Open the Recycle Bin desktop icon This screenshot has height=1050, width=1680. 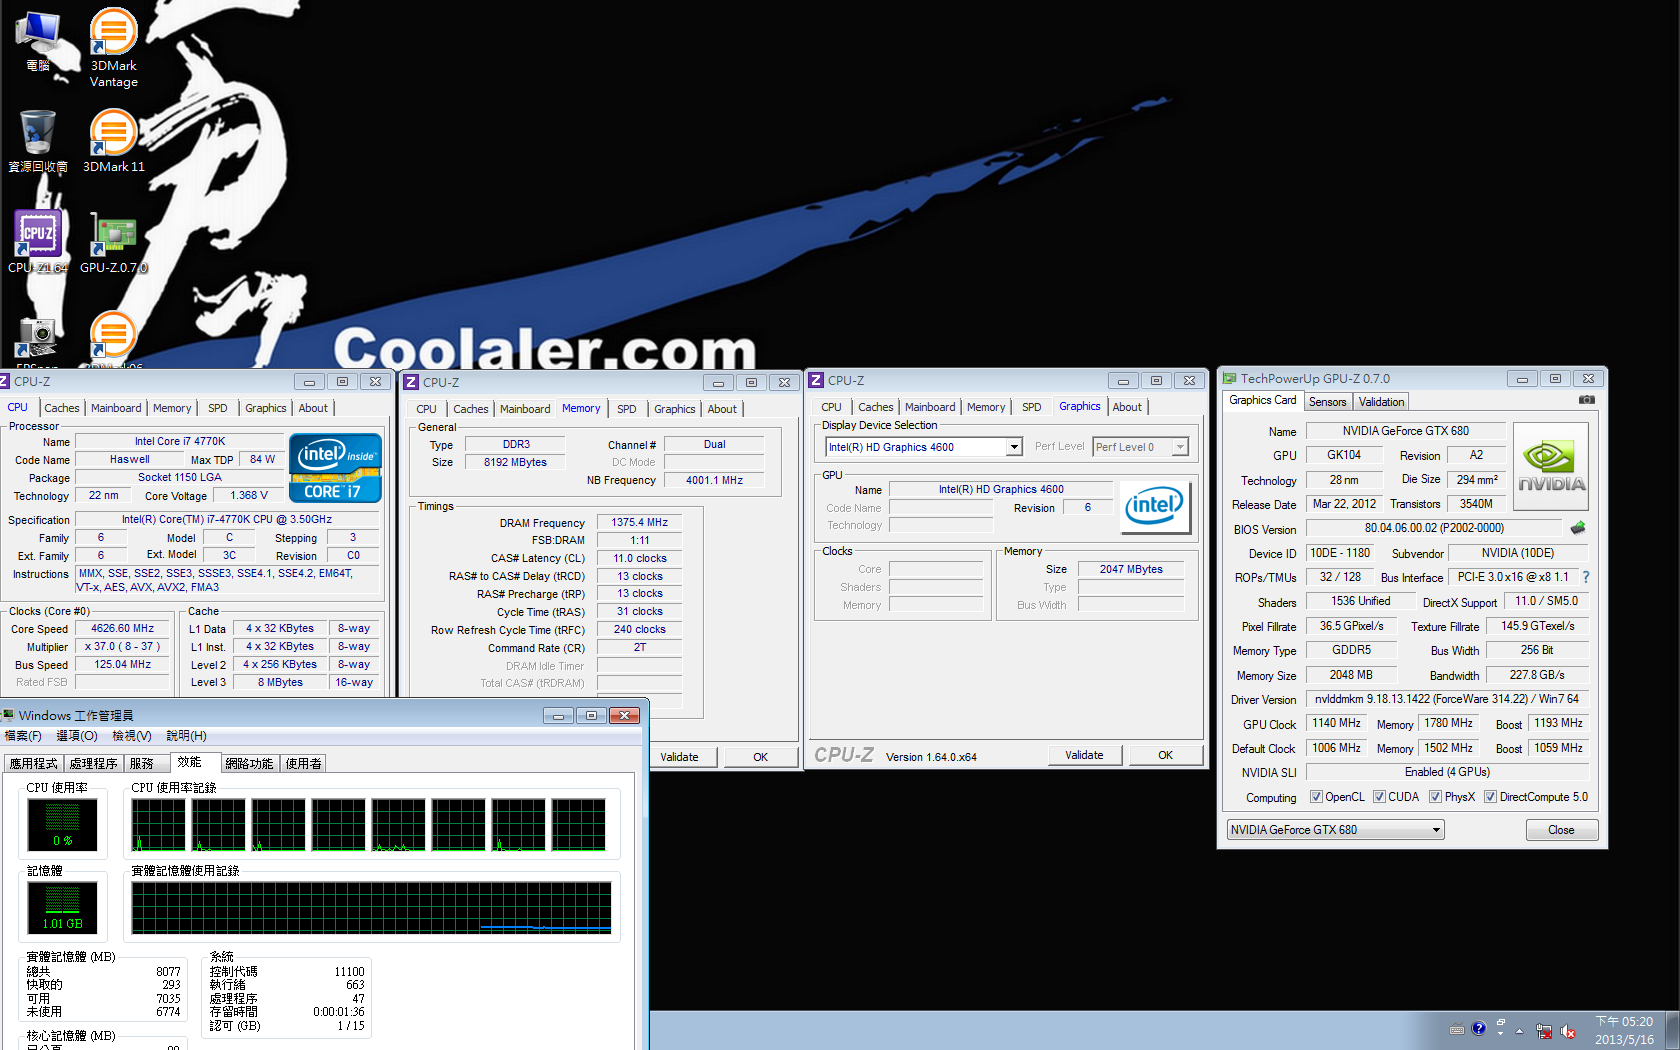coord(38,140)
